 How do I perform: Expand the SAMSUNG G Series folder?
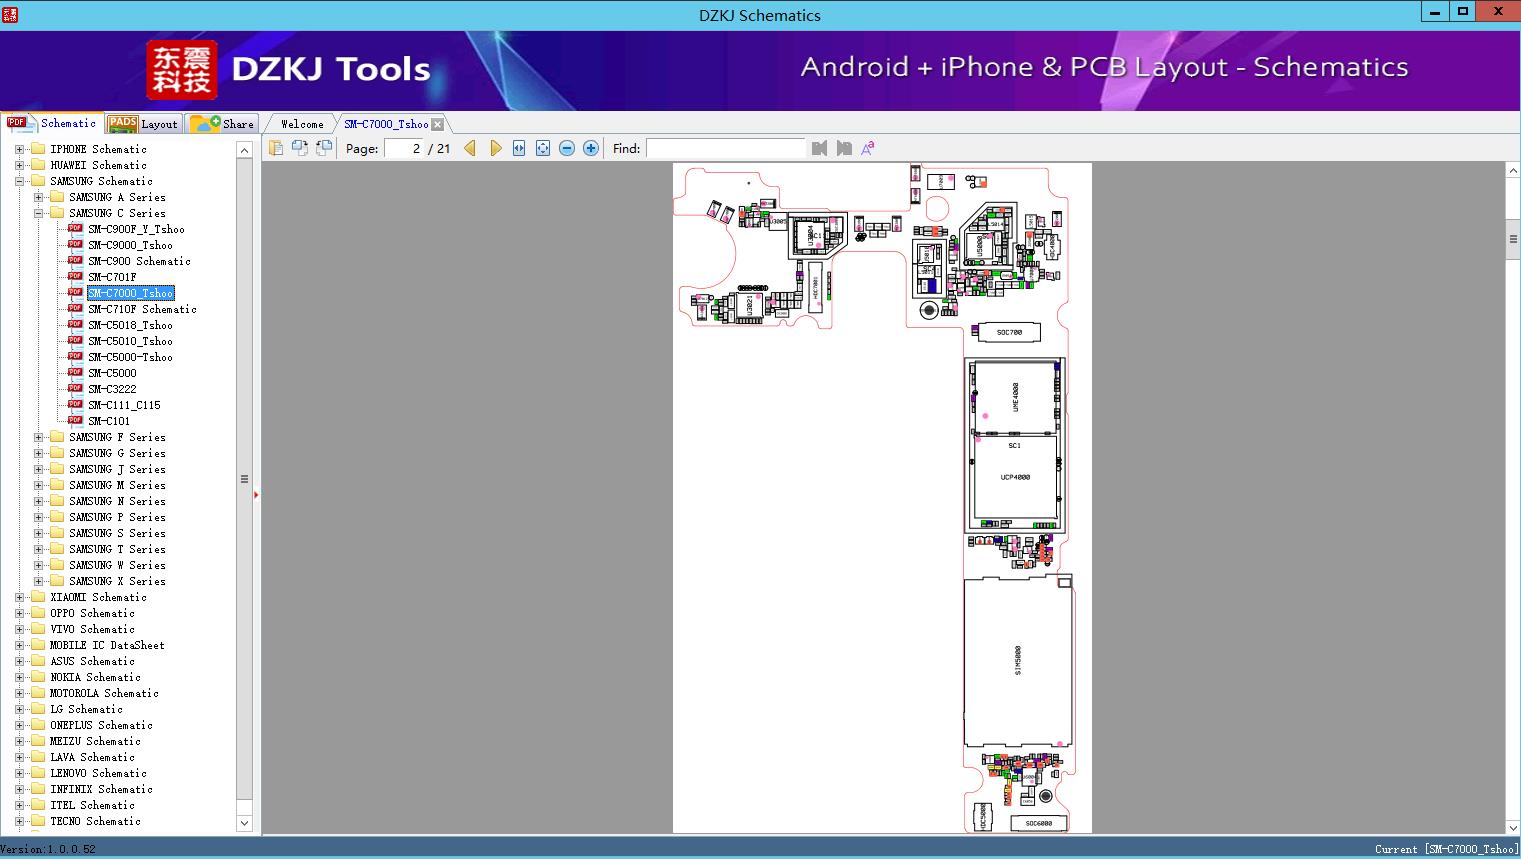pos(38,453)
